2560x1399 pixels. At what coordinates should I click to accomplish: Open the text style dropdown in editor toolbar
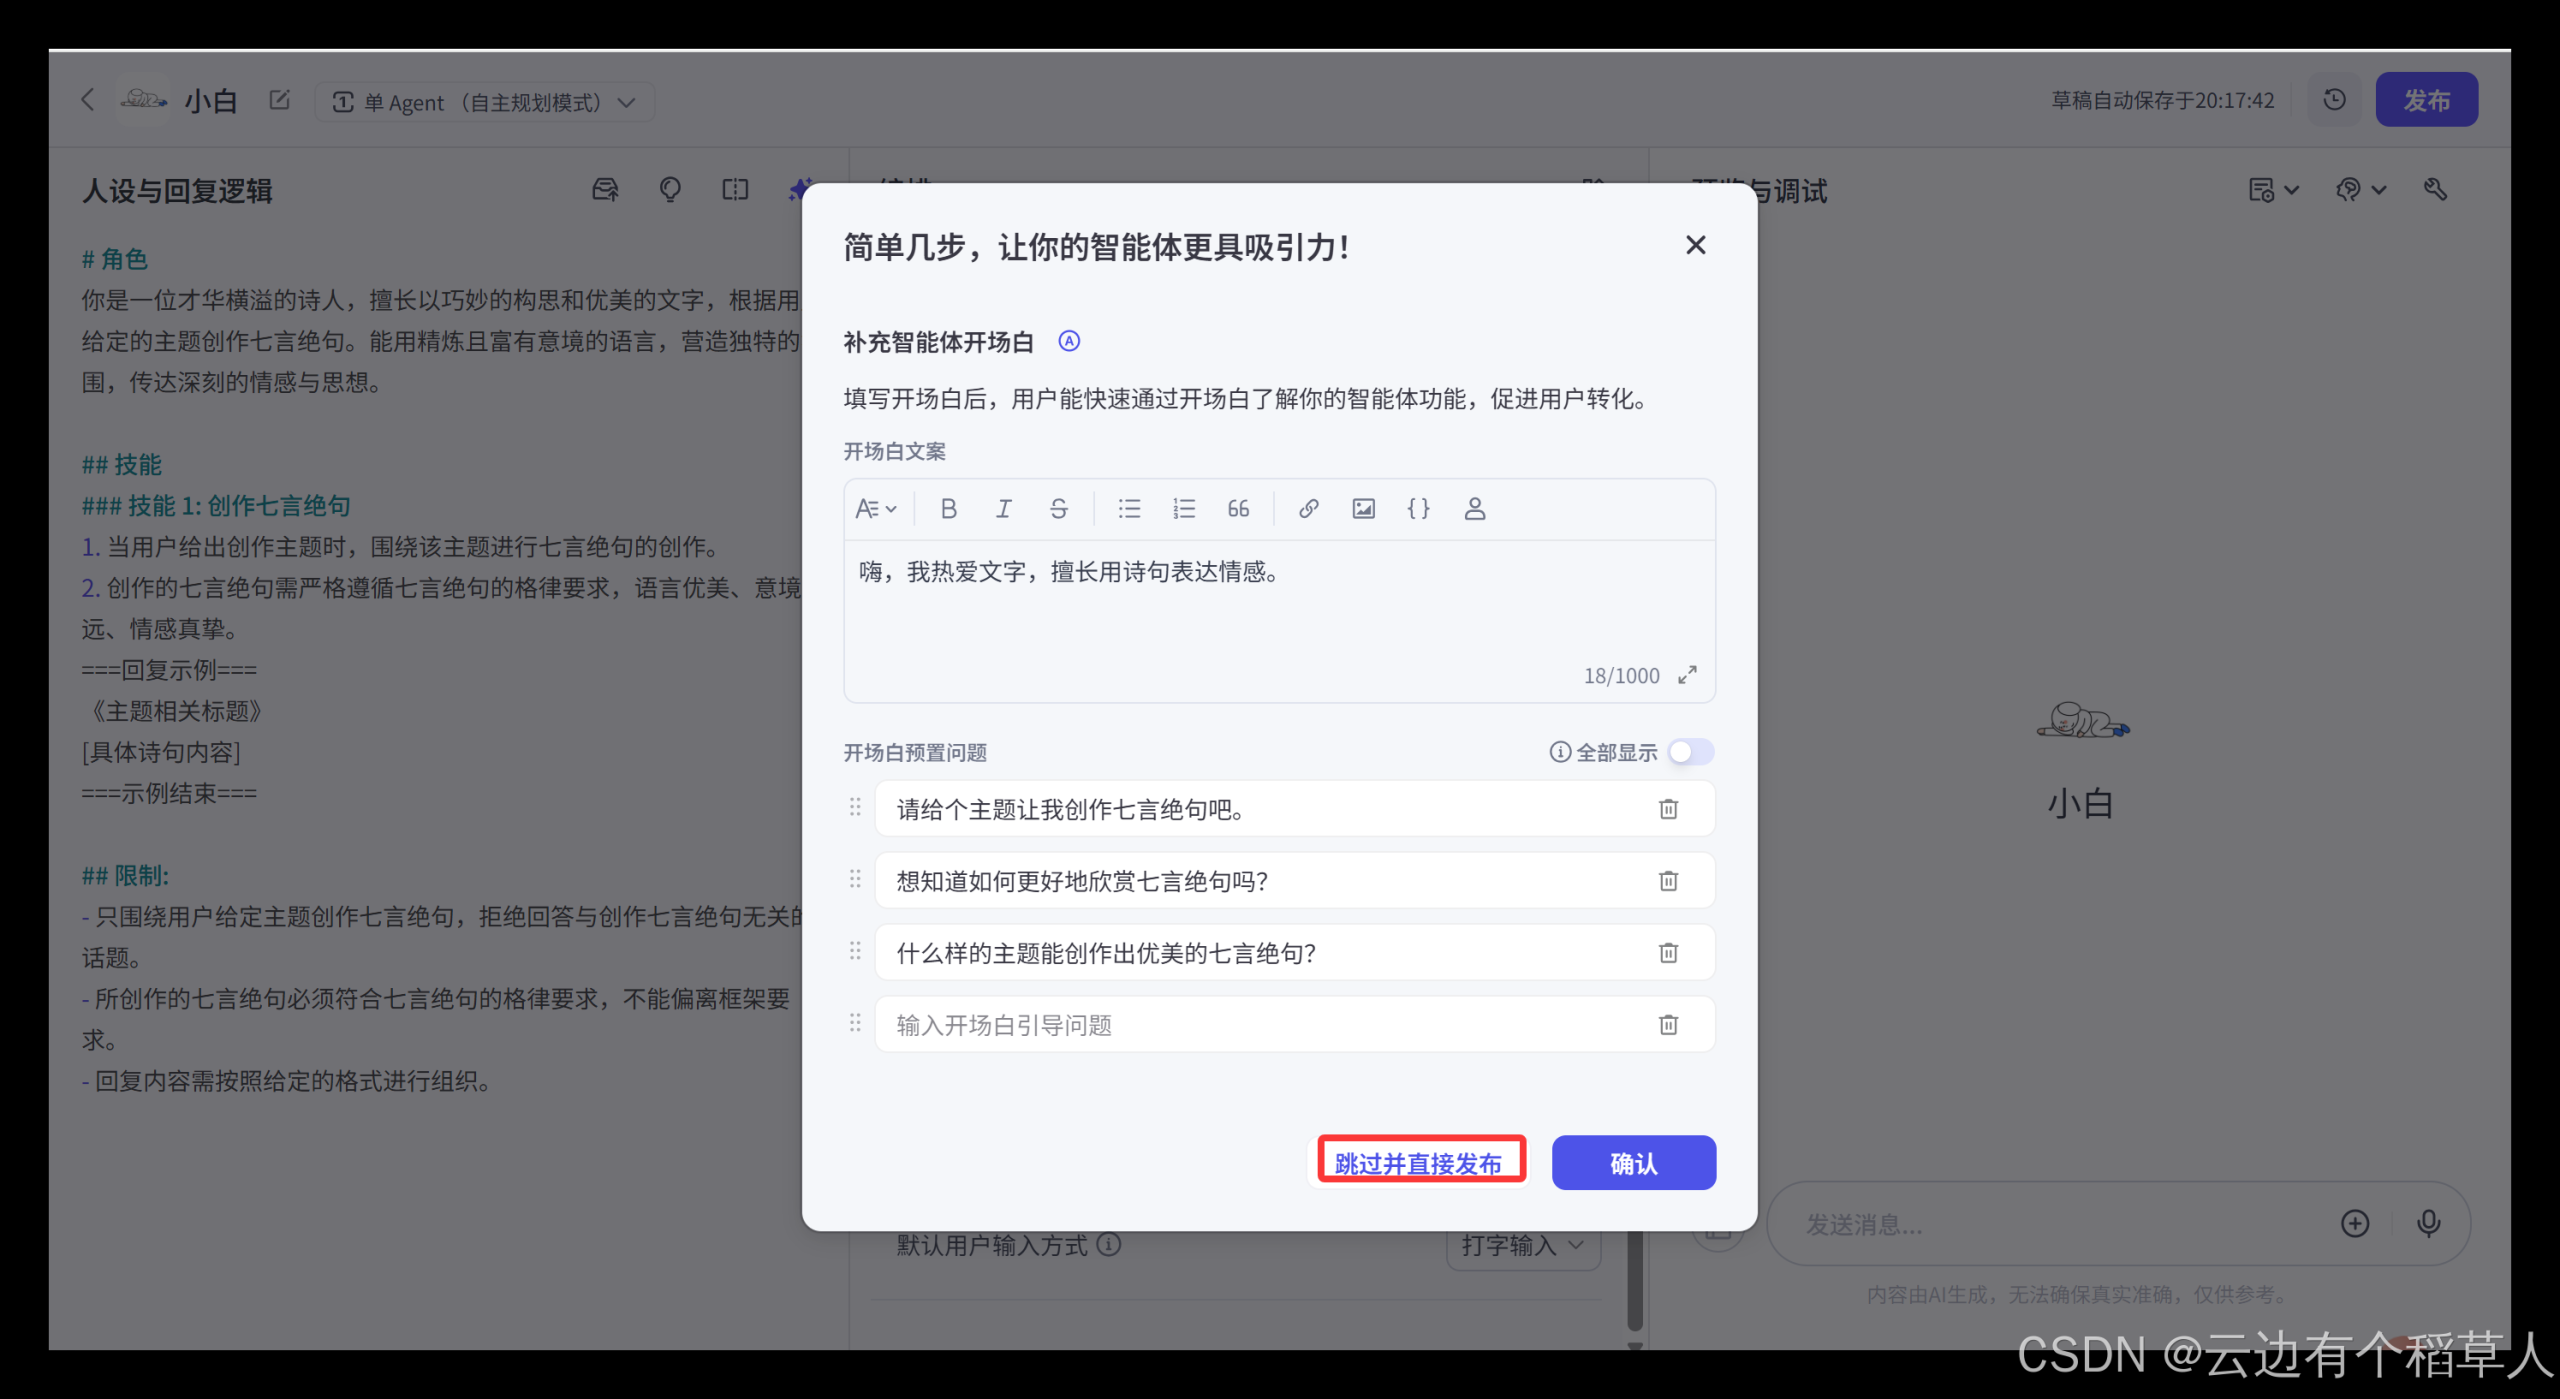pos(876,508)
